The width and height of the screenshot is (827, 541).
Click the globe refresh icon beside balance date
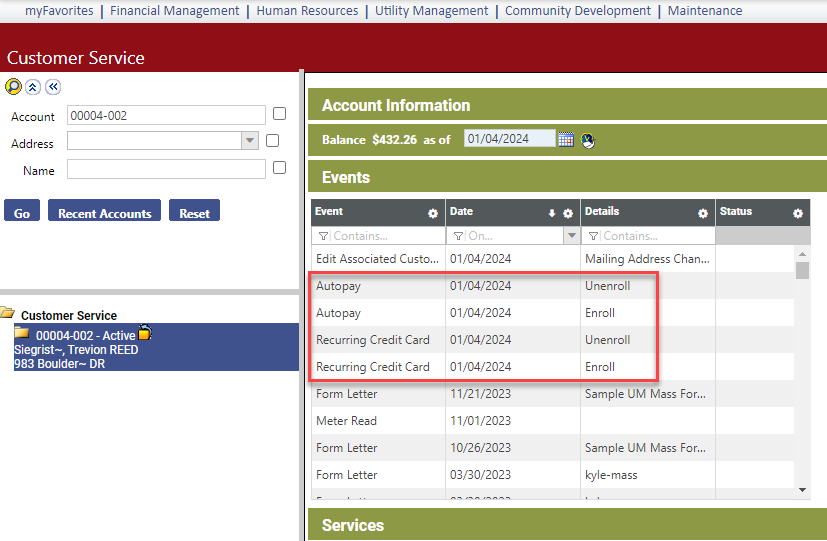(x=588, y=140)
